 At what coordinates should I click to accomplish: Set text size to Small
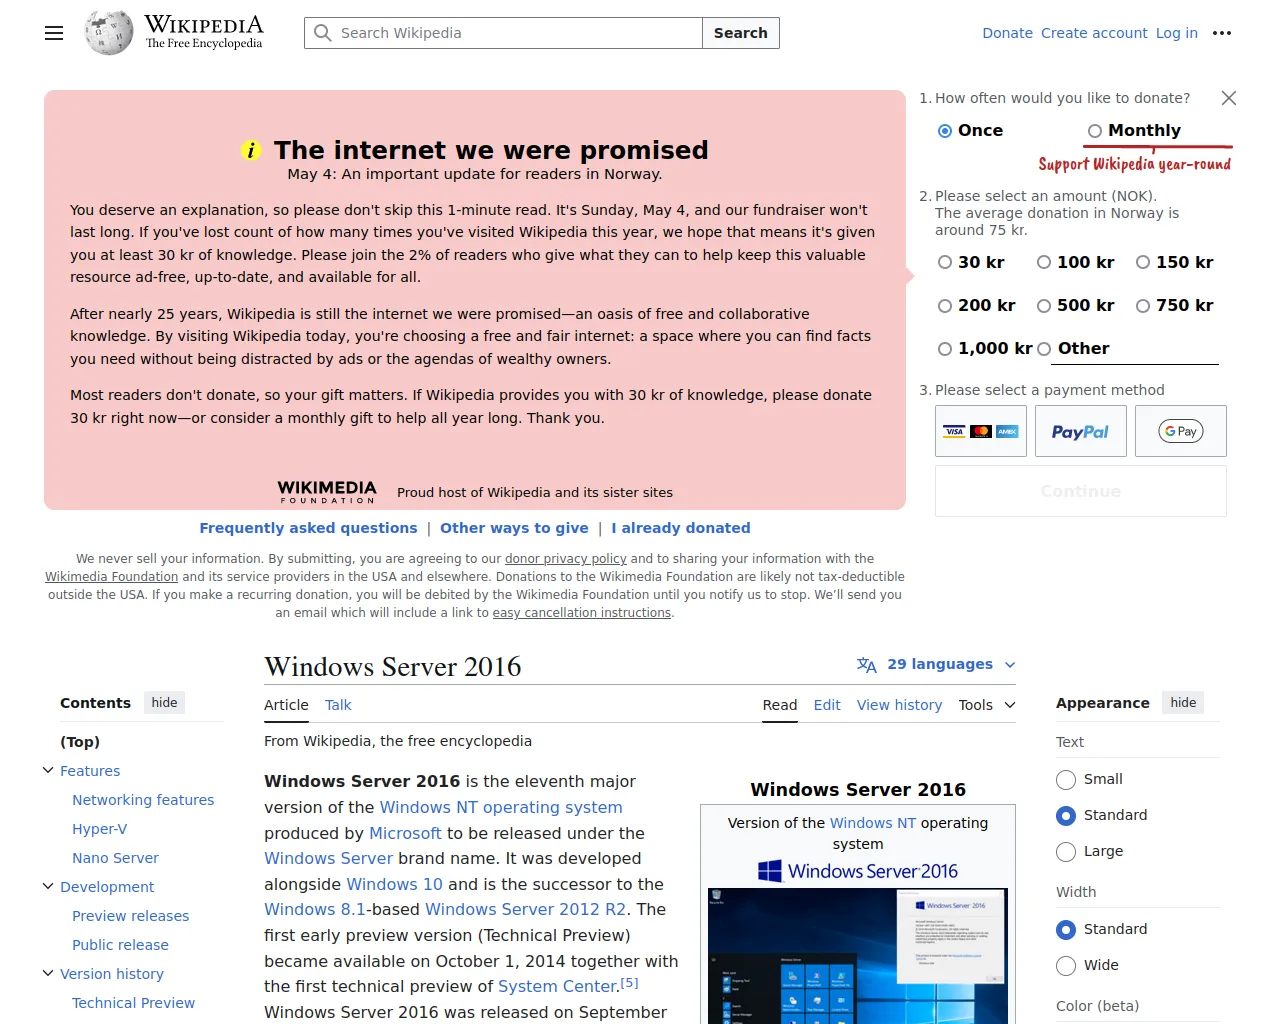point(1066,780)
